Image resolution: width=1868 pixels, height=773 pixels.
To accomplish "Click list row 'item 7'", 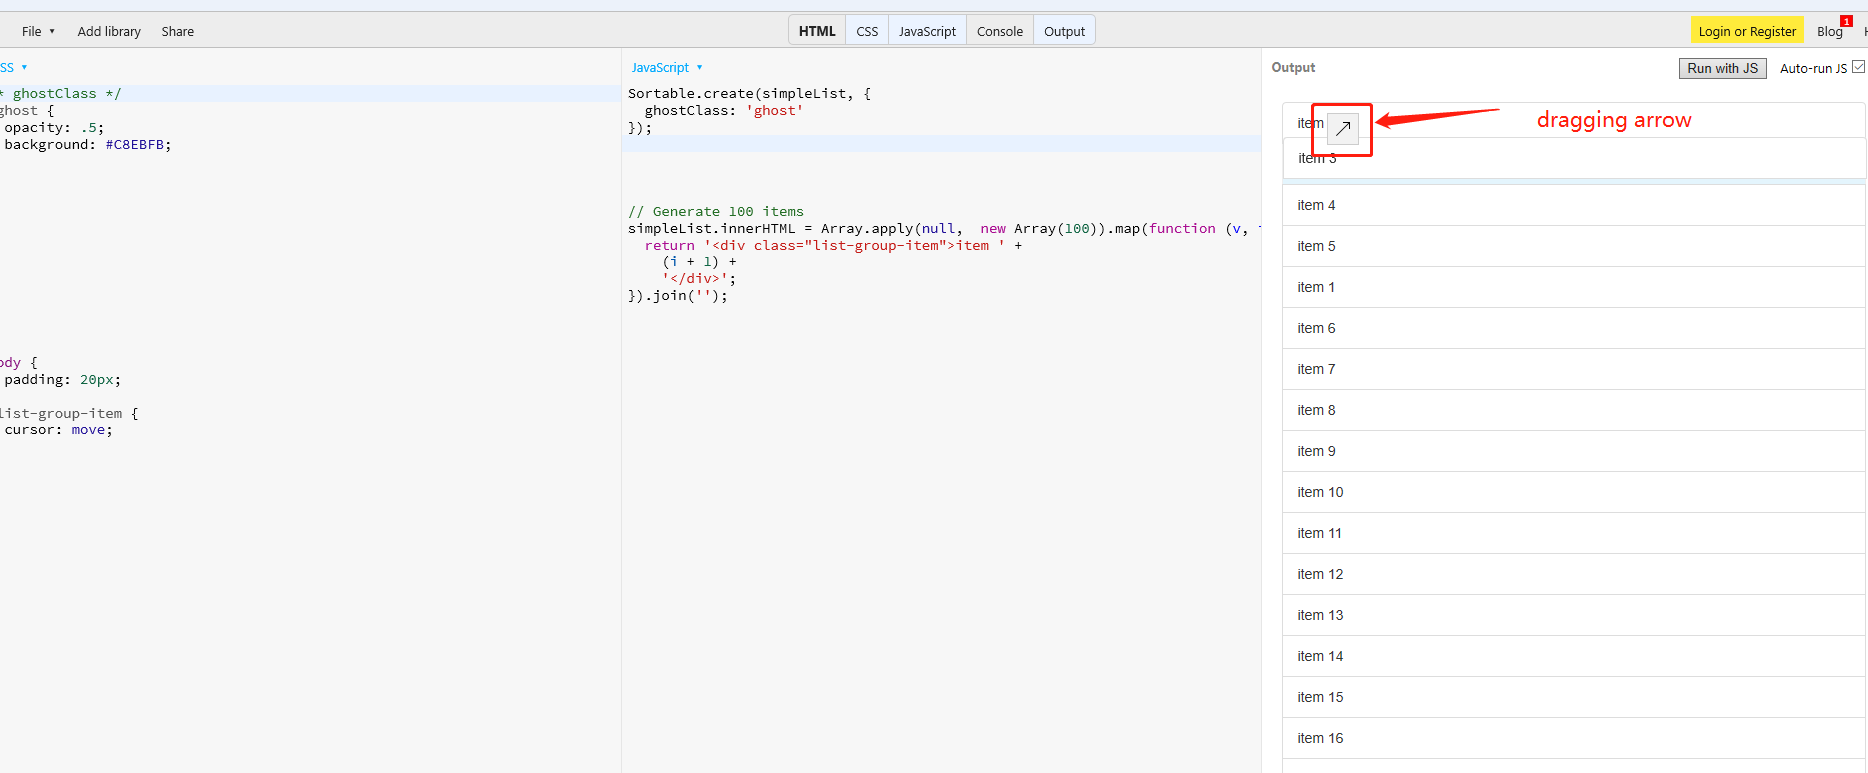I will 1574,369.
